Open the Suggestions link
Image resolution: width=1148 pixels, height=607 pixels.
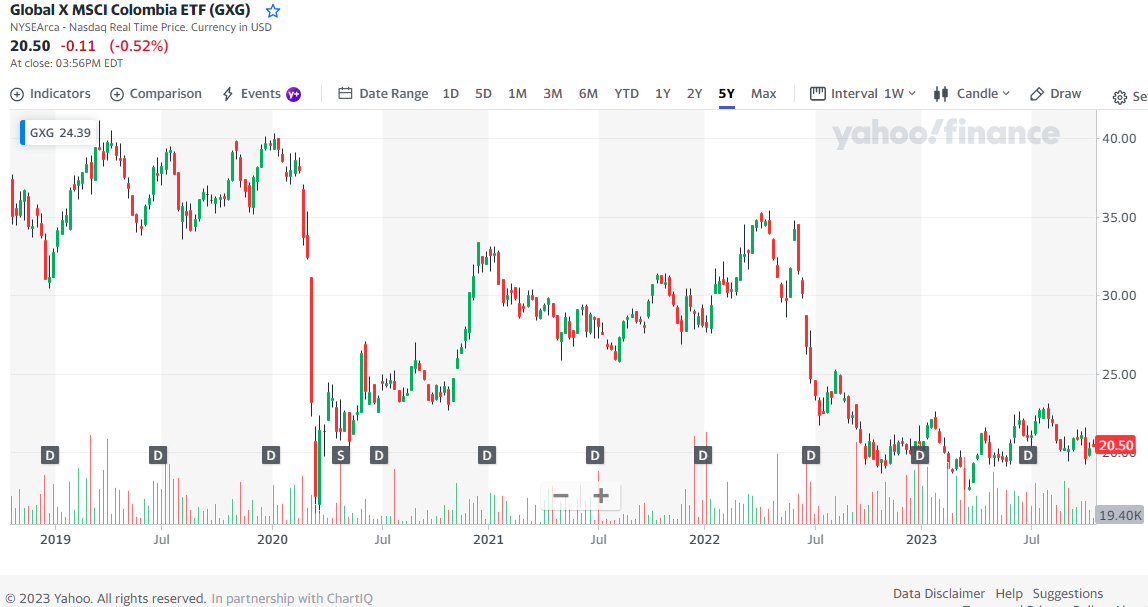(x=1067, y=593)
